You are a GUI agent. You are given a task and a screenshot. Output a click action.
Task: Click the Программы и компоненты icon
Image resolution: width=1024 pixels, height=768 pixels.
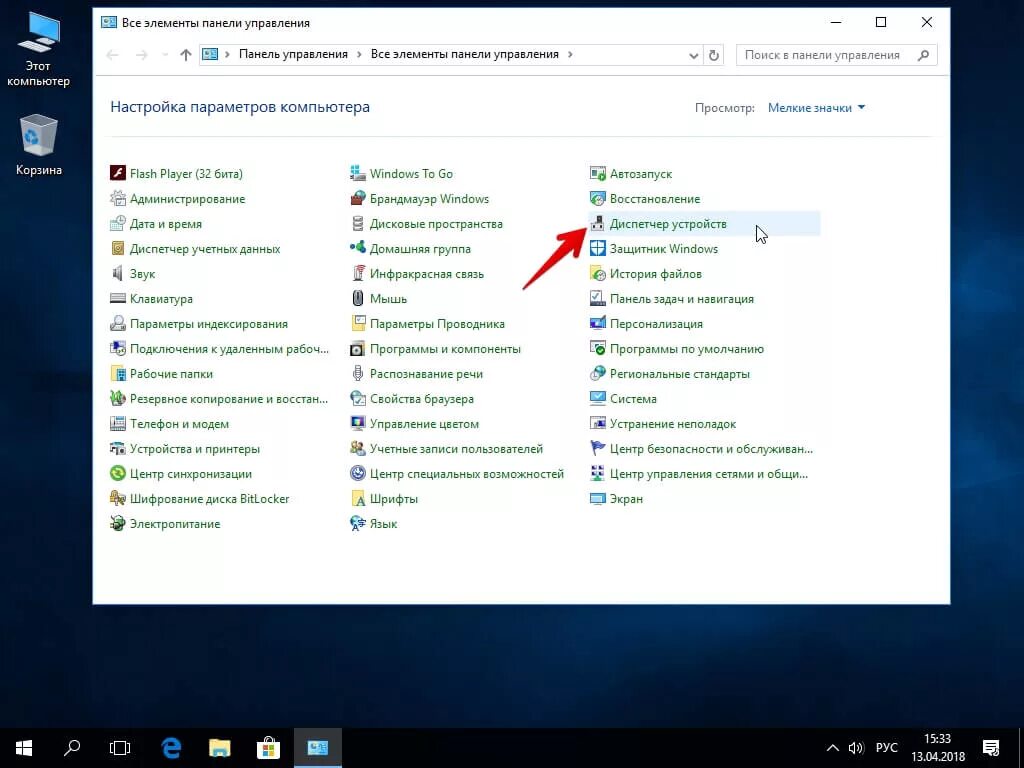pyautogui.click(x=358, y=349)
